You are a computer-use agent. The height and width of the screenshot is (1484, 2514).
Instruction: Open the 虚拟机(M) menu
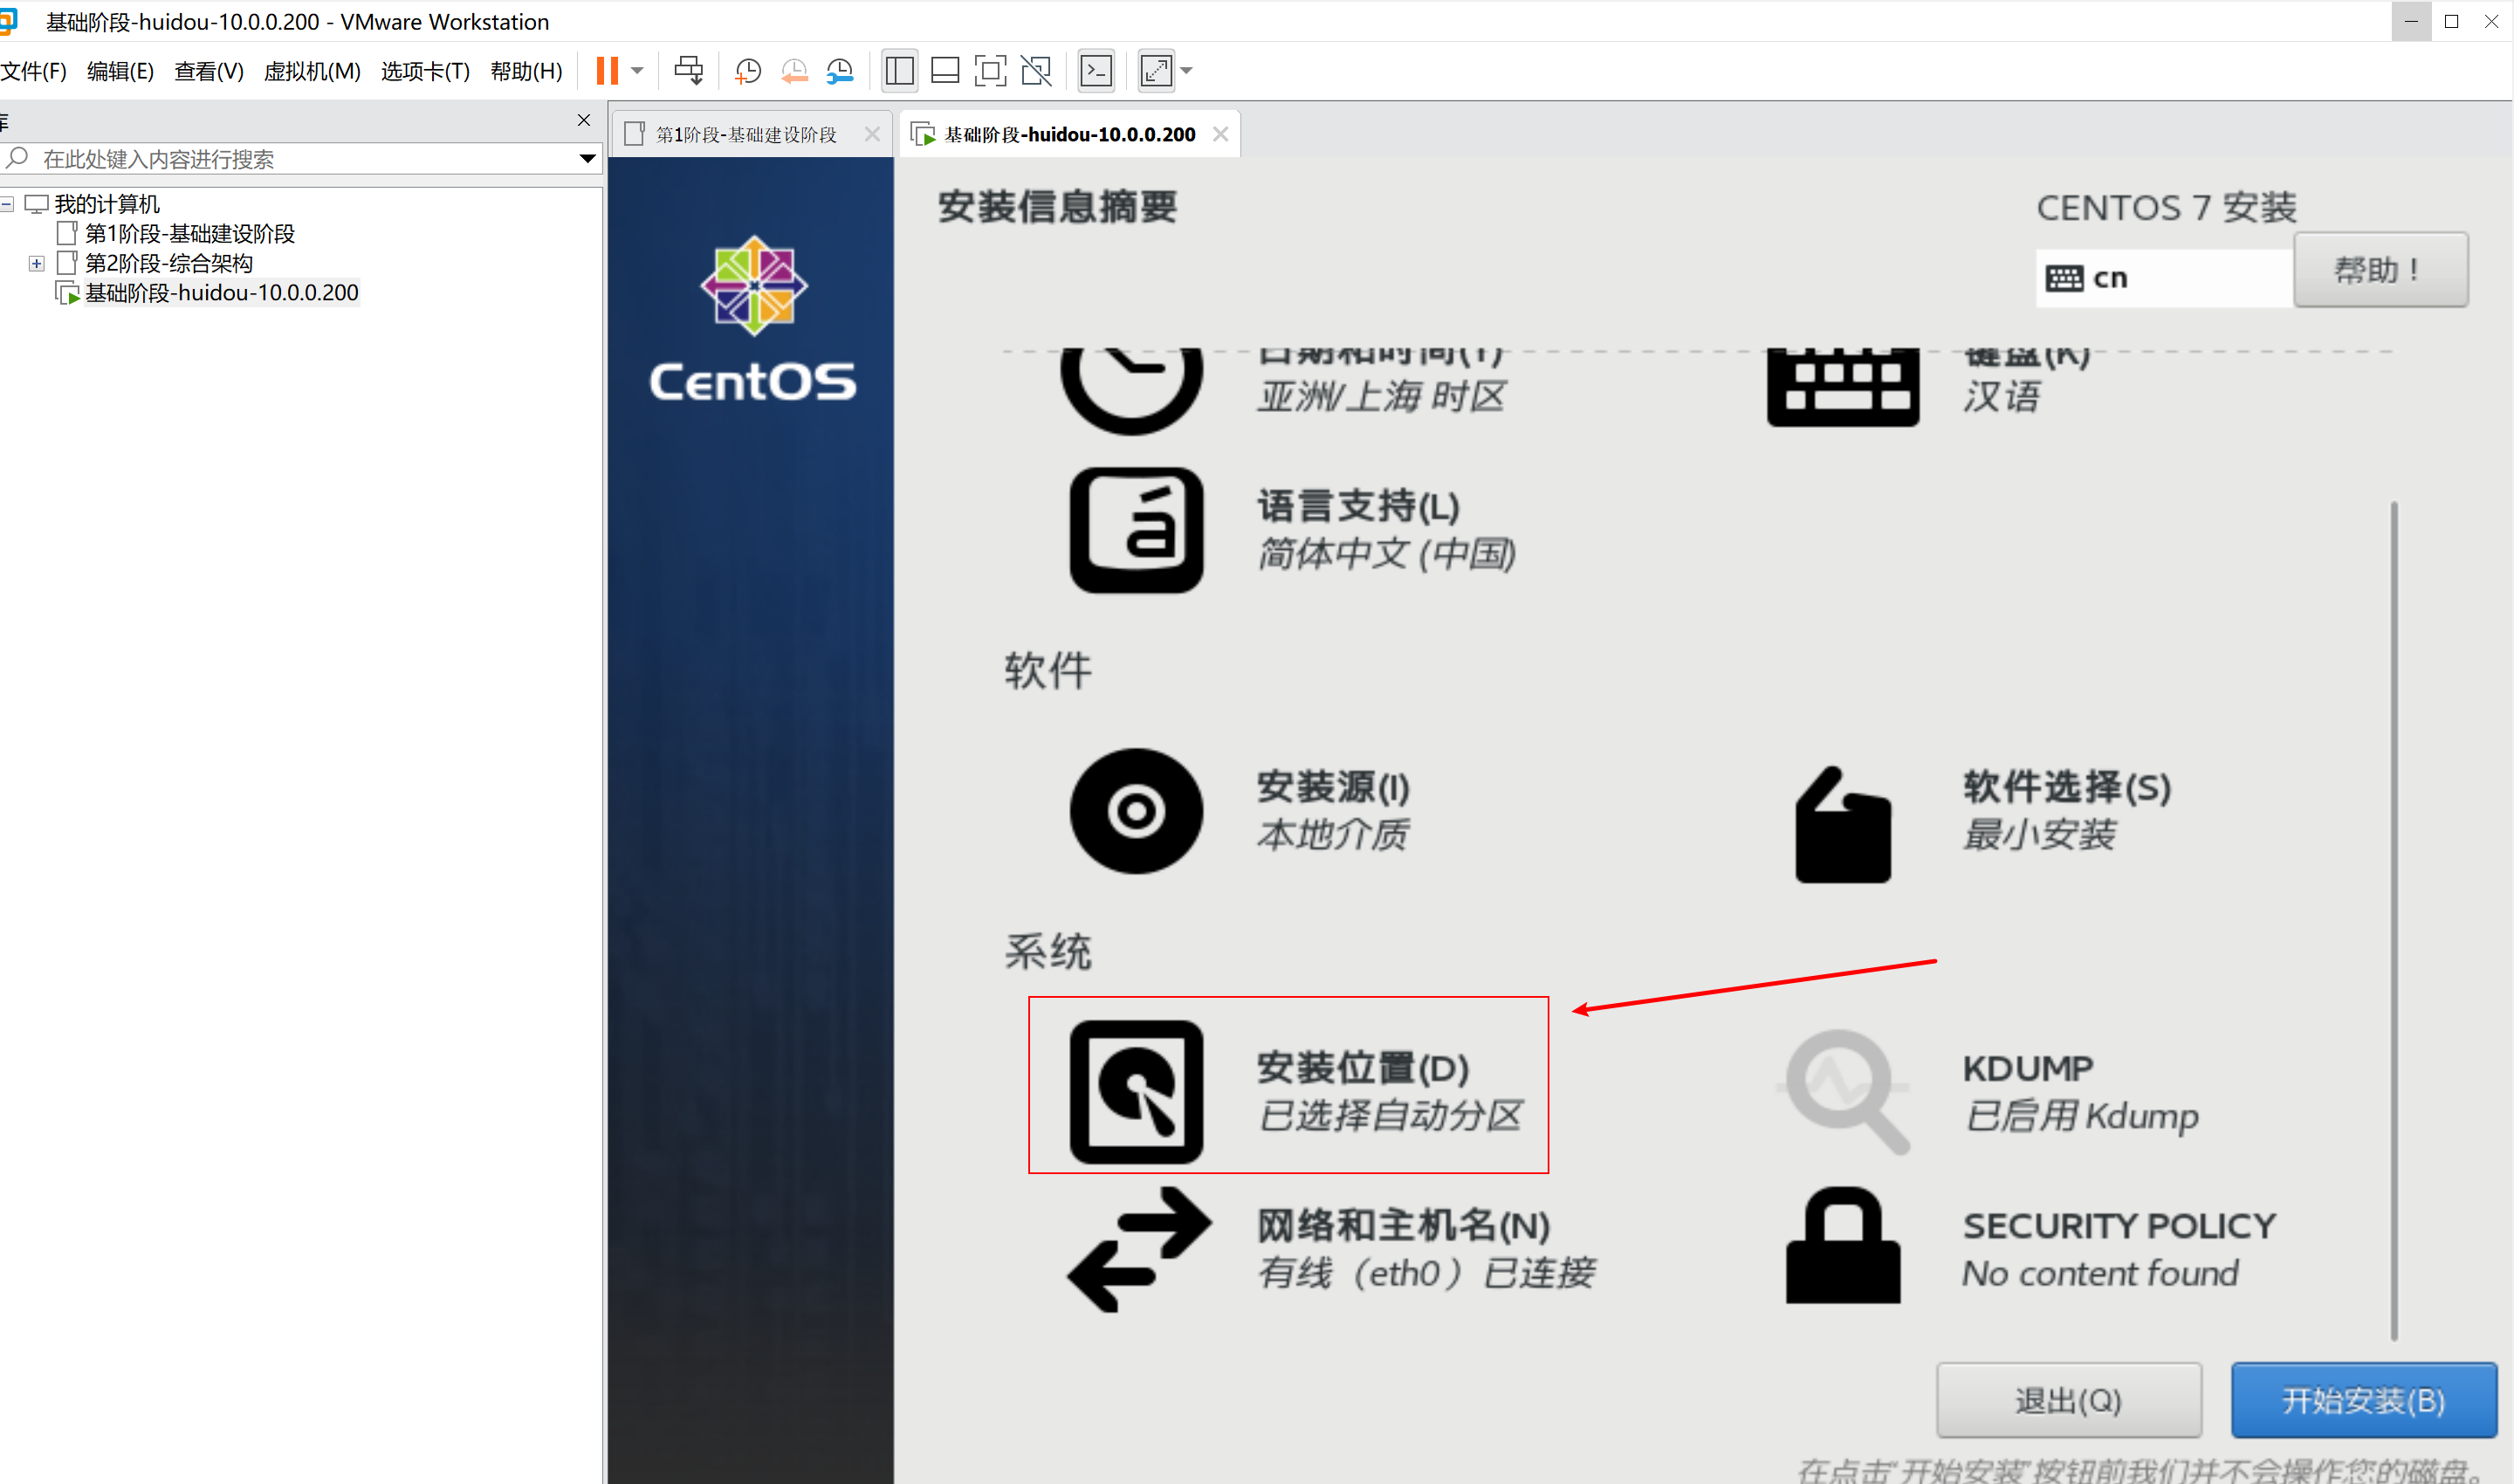pos(312,71)
